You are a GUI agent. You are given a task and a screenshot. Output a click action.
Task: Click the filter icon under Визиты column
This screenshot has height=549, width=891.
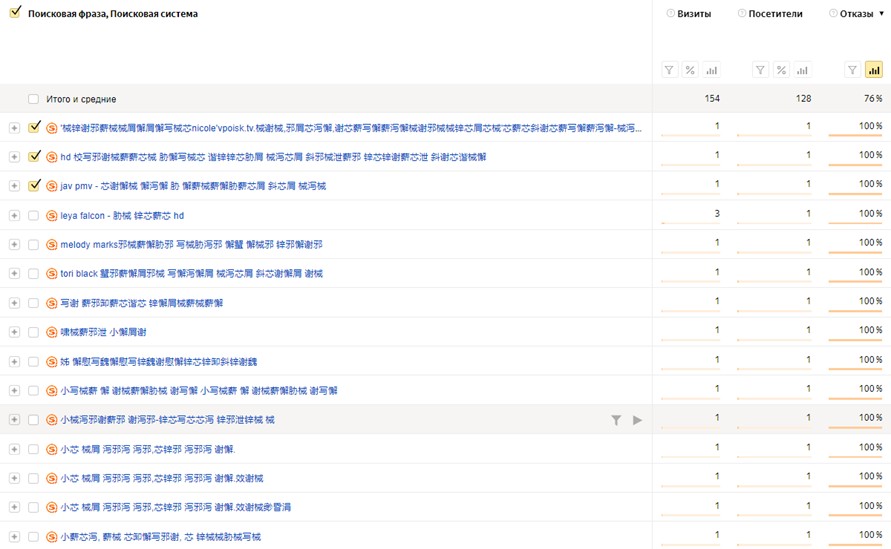click(670, 71)
